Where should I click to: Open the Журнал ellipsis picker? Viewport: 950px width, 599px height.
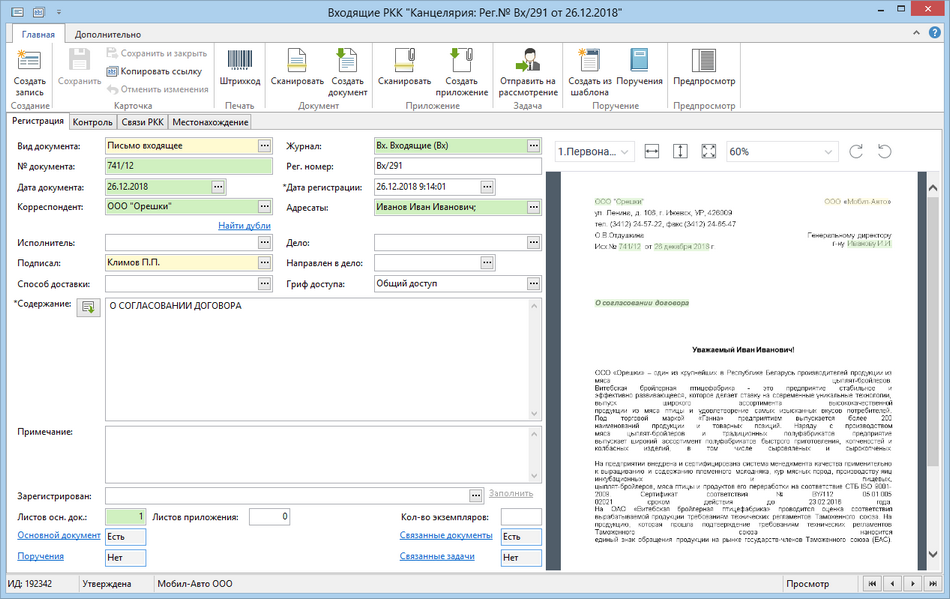tap(533, 146)
